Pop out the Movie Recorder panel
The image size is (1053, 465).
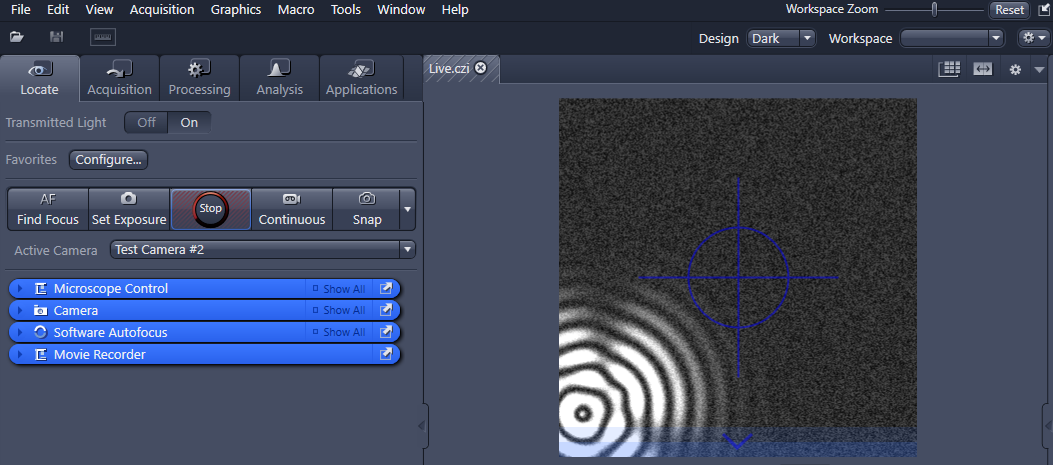(386, 355)
